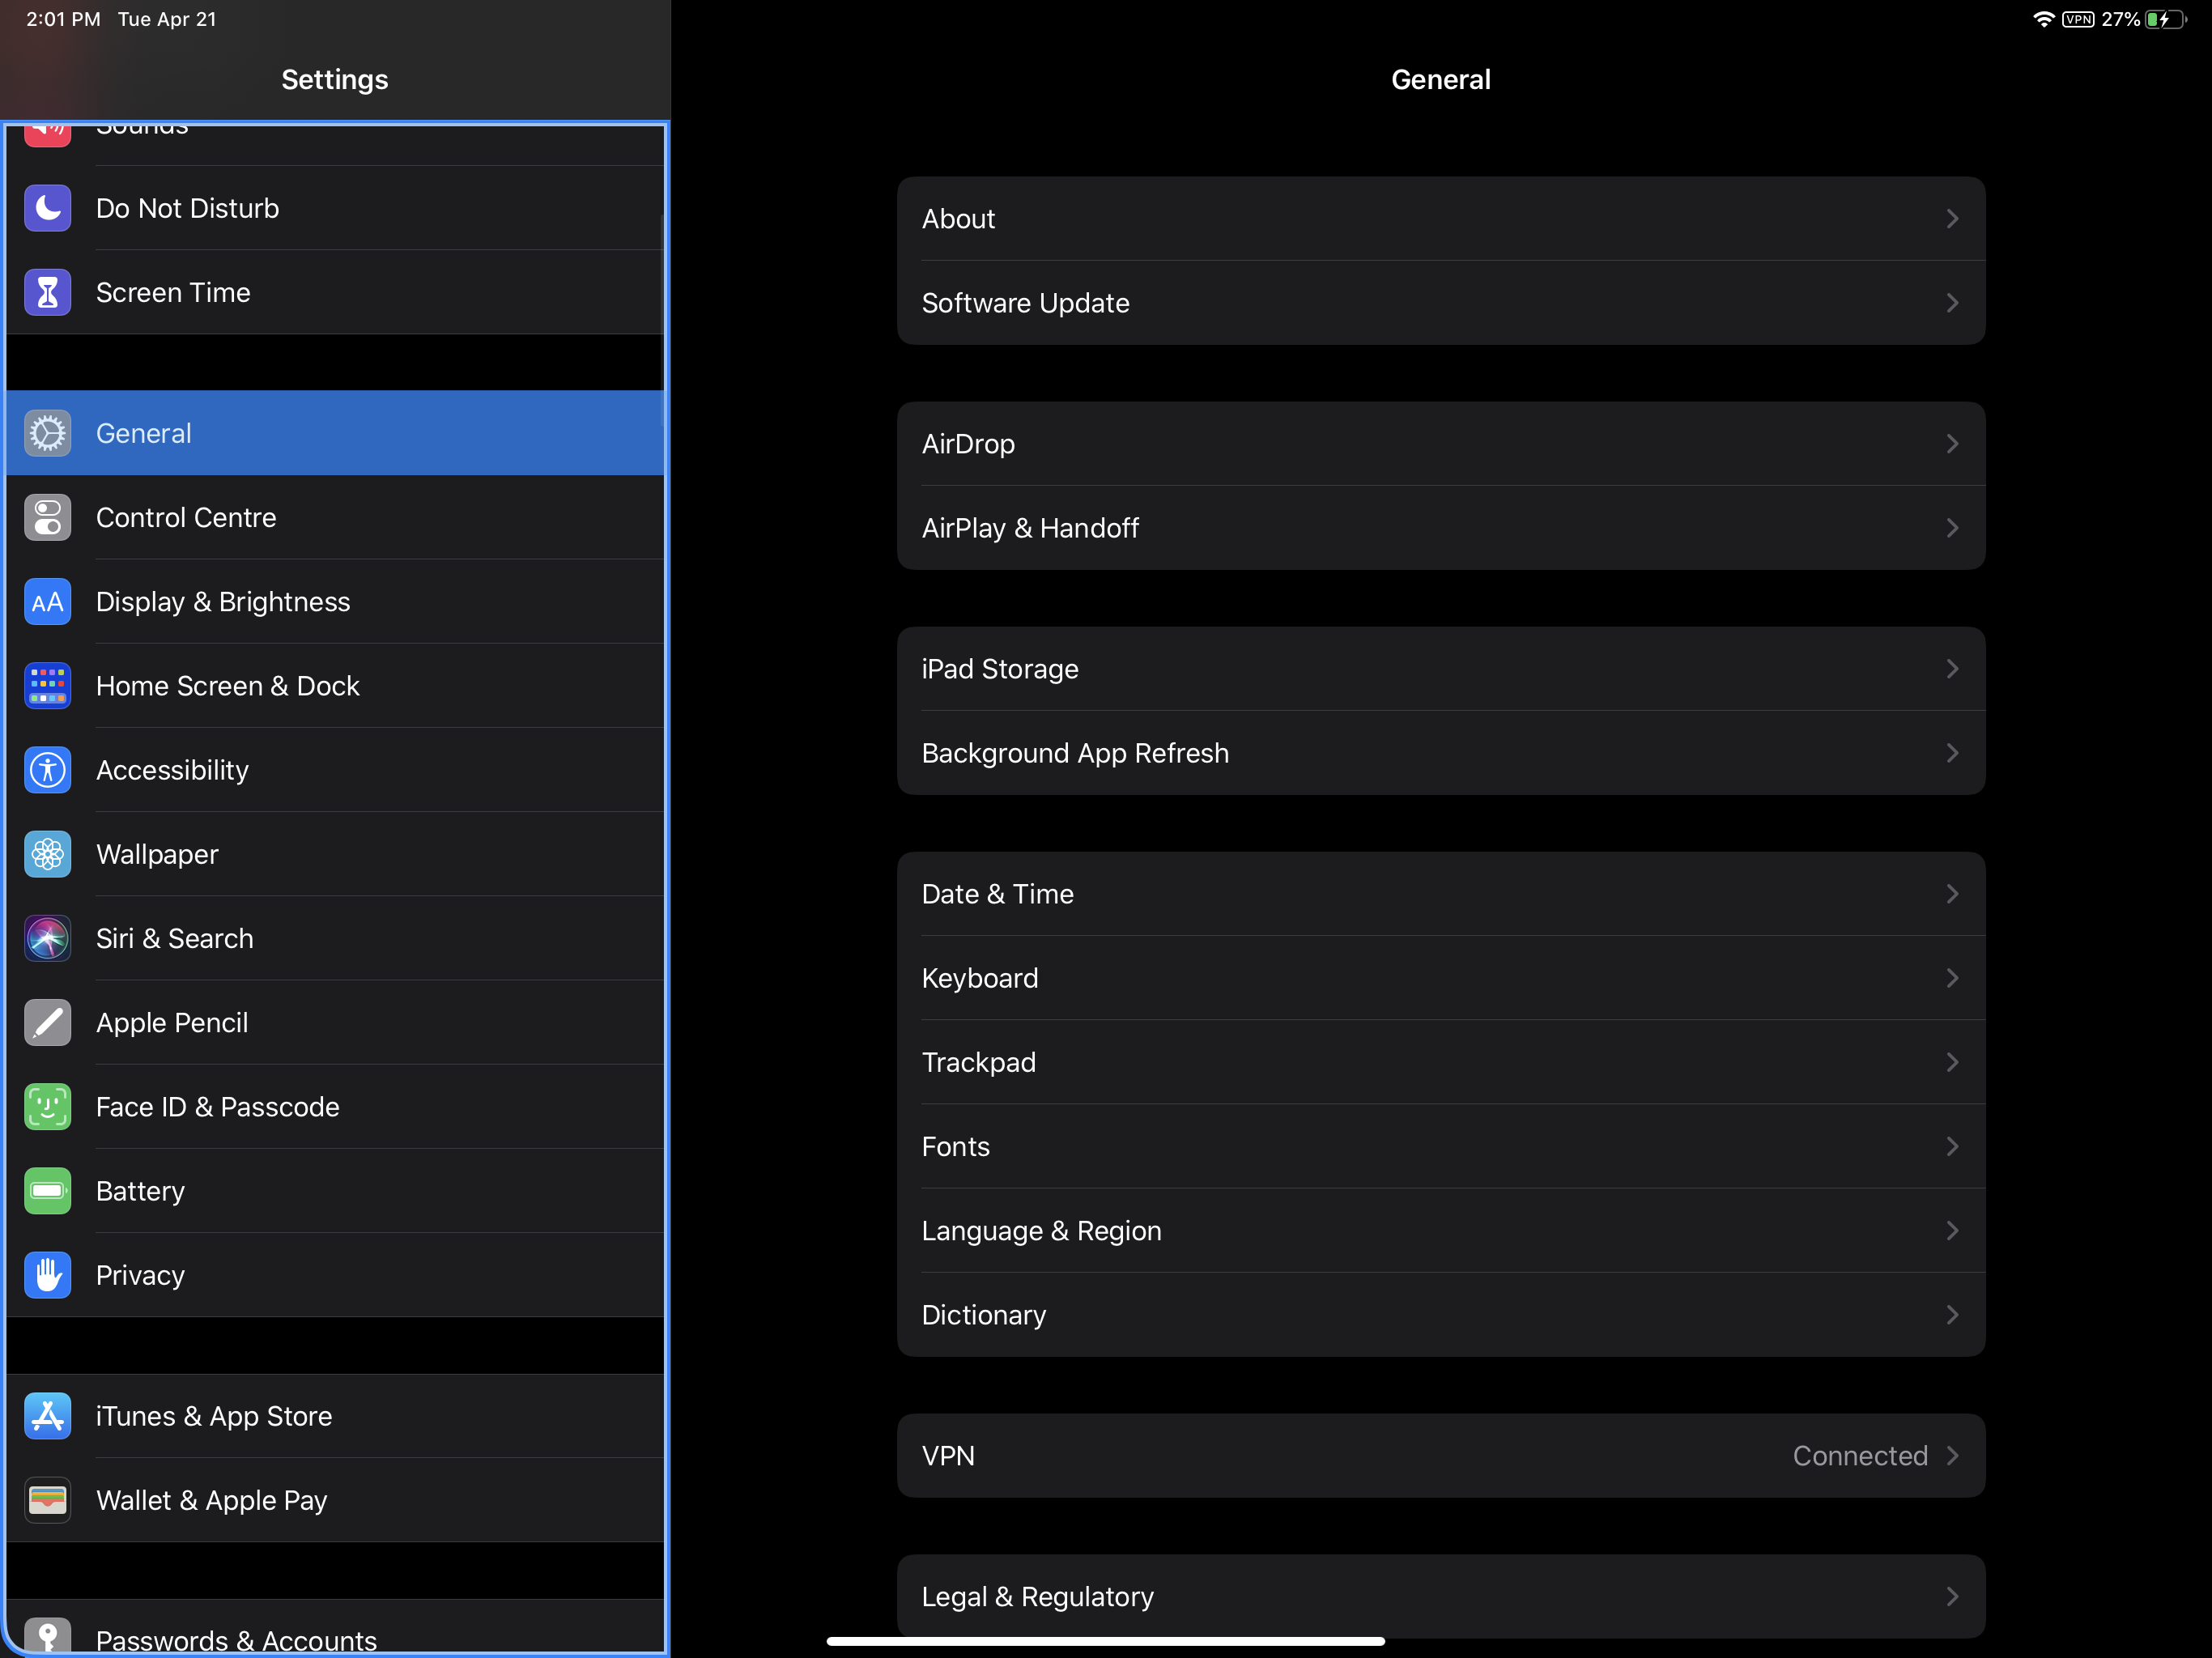The width and height of the screenshot is (2212, 1658).
Task: Open Do Not Disturb settings
Action: [x=335, y=208]
